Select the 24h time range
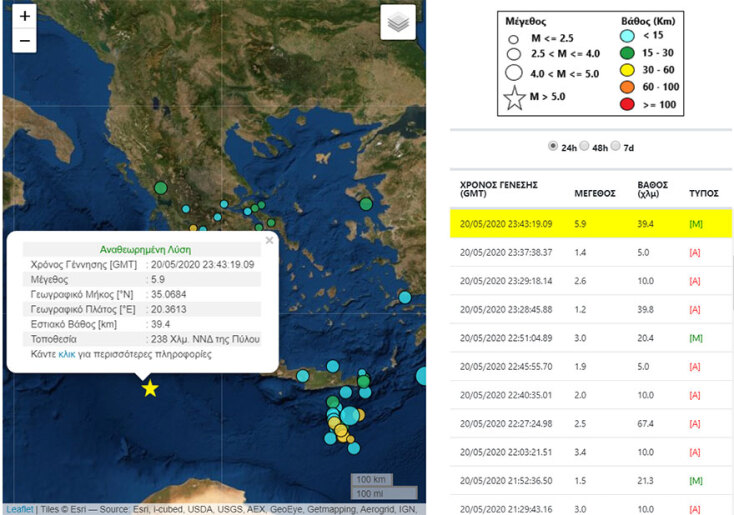 click(553, 147)
